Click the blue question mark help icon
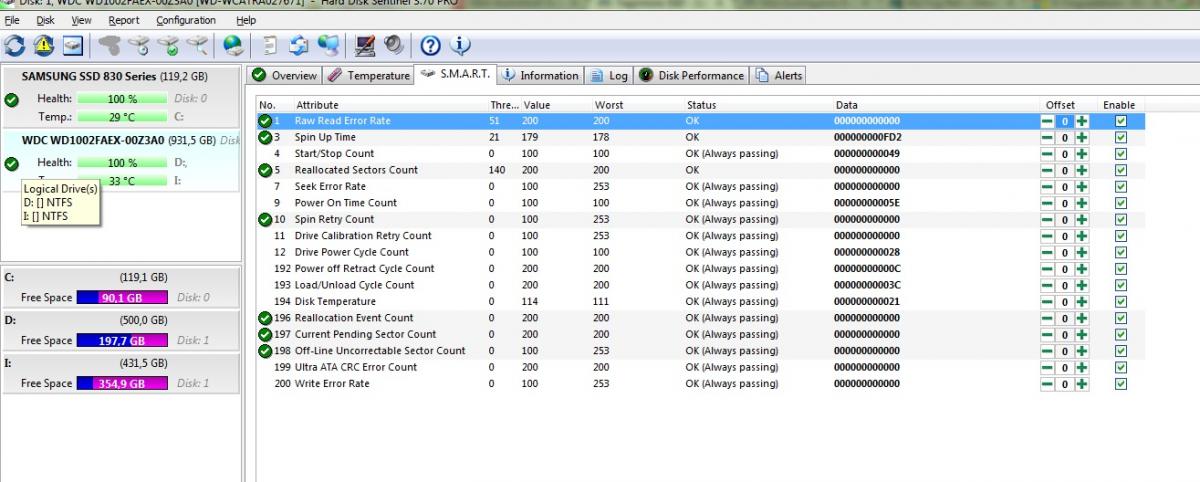 (x=431, y=45)
